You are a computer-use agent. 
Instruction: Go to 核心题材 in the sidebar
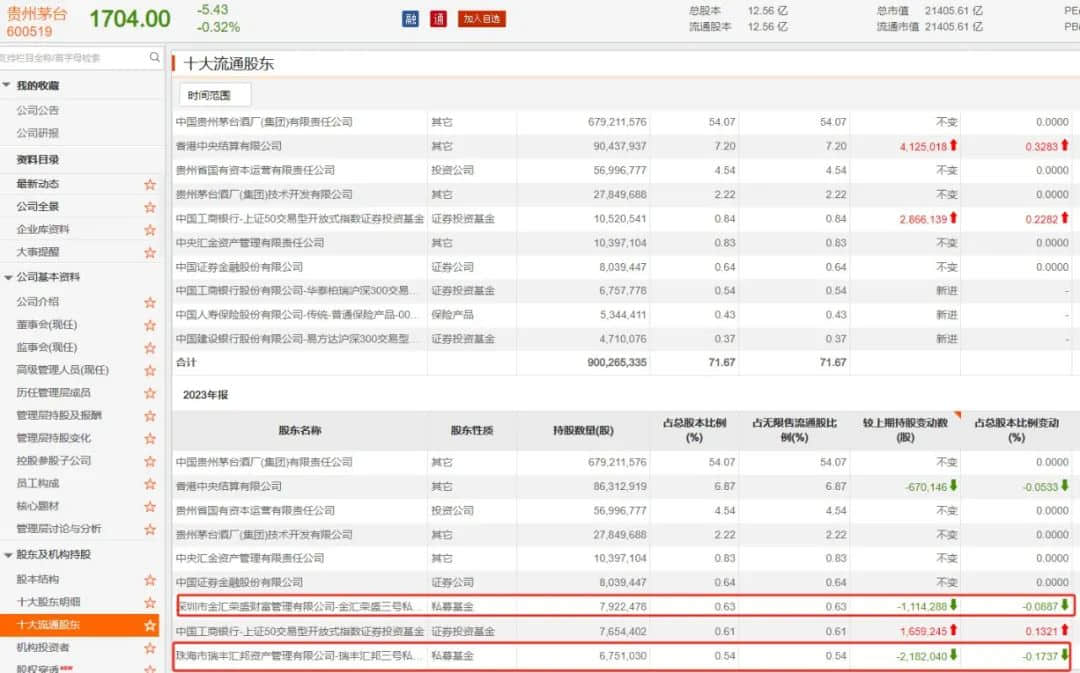pyautogui.click(x=38, y=506)
